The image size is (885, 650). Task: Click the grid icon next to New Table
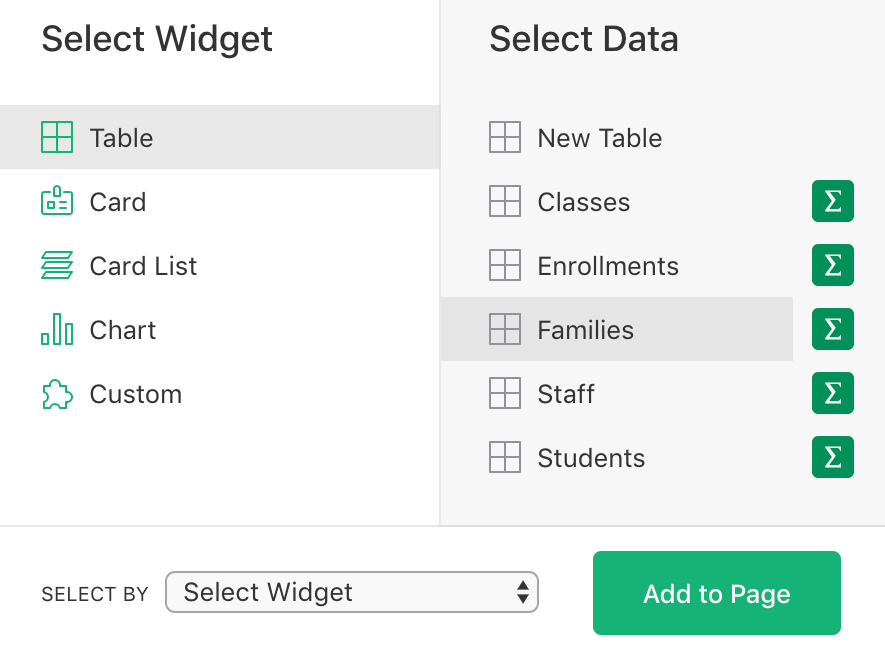[505, 137]
